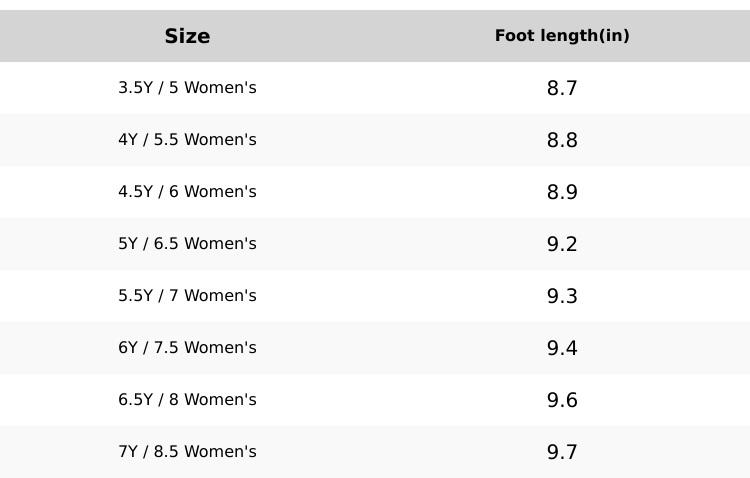
Task: Select the 3.5Y / 5 Women's size
Action: pyautogui.click(x=187, y=88)
